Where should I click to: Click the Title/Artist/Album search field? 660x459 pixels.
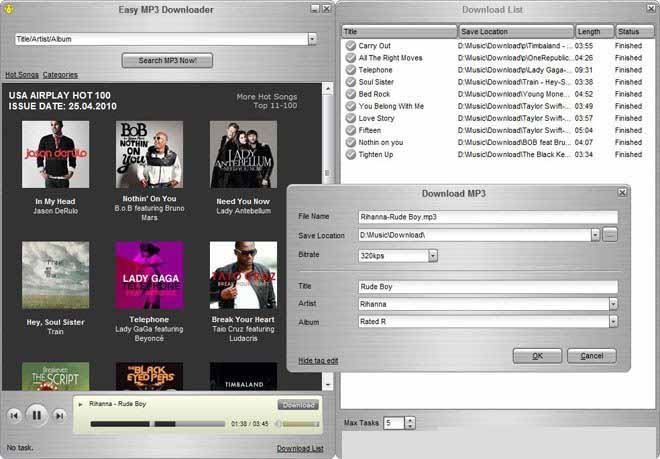(162, 39)
